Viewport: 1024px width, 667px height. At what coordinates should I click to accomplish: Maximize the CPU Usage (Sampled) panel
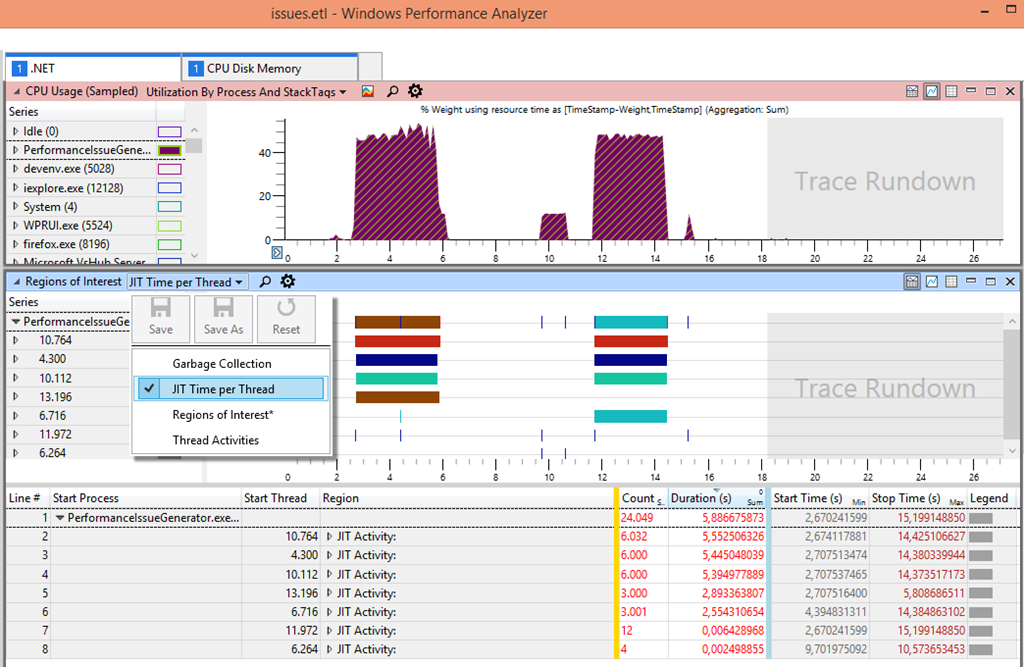click(991, 91)
